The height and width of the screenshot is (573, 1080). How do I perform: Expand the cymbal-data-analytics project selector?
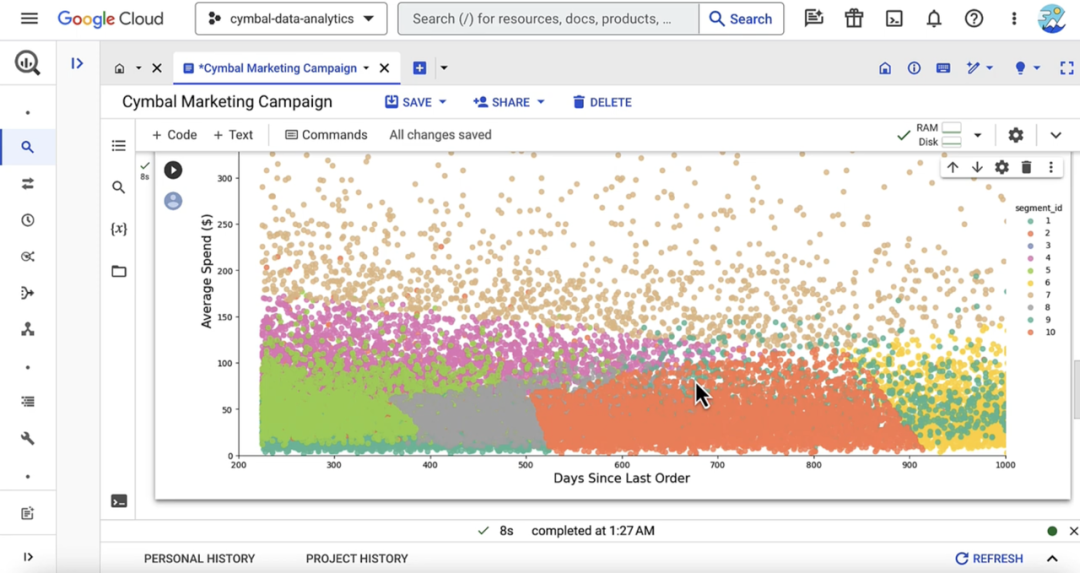[291, 19]
